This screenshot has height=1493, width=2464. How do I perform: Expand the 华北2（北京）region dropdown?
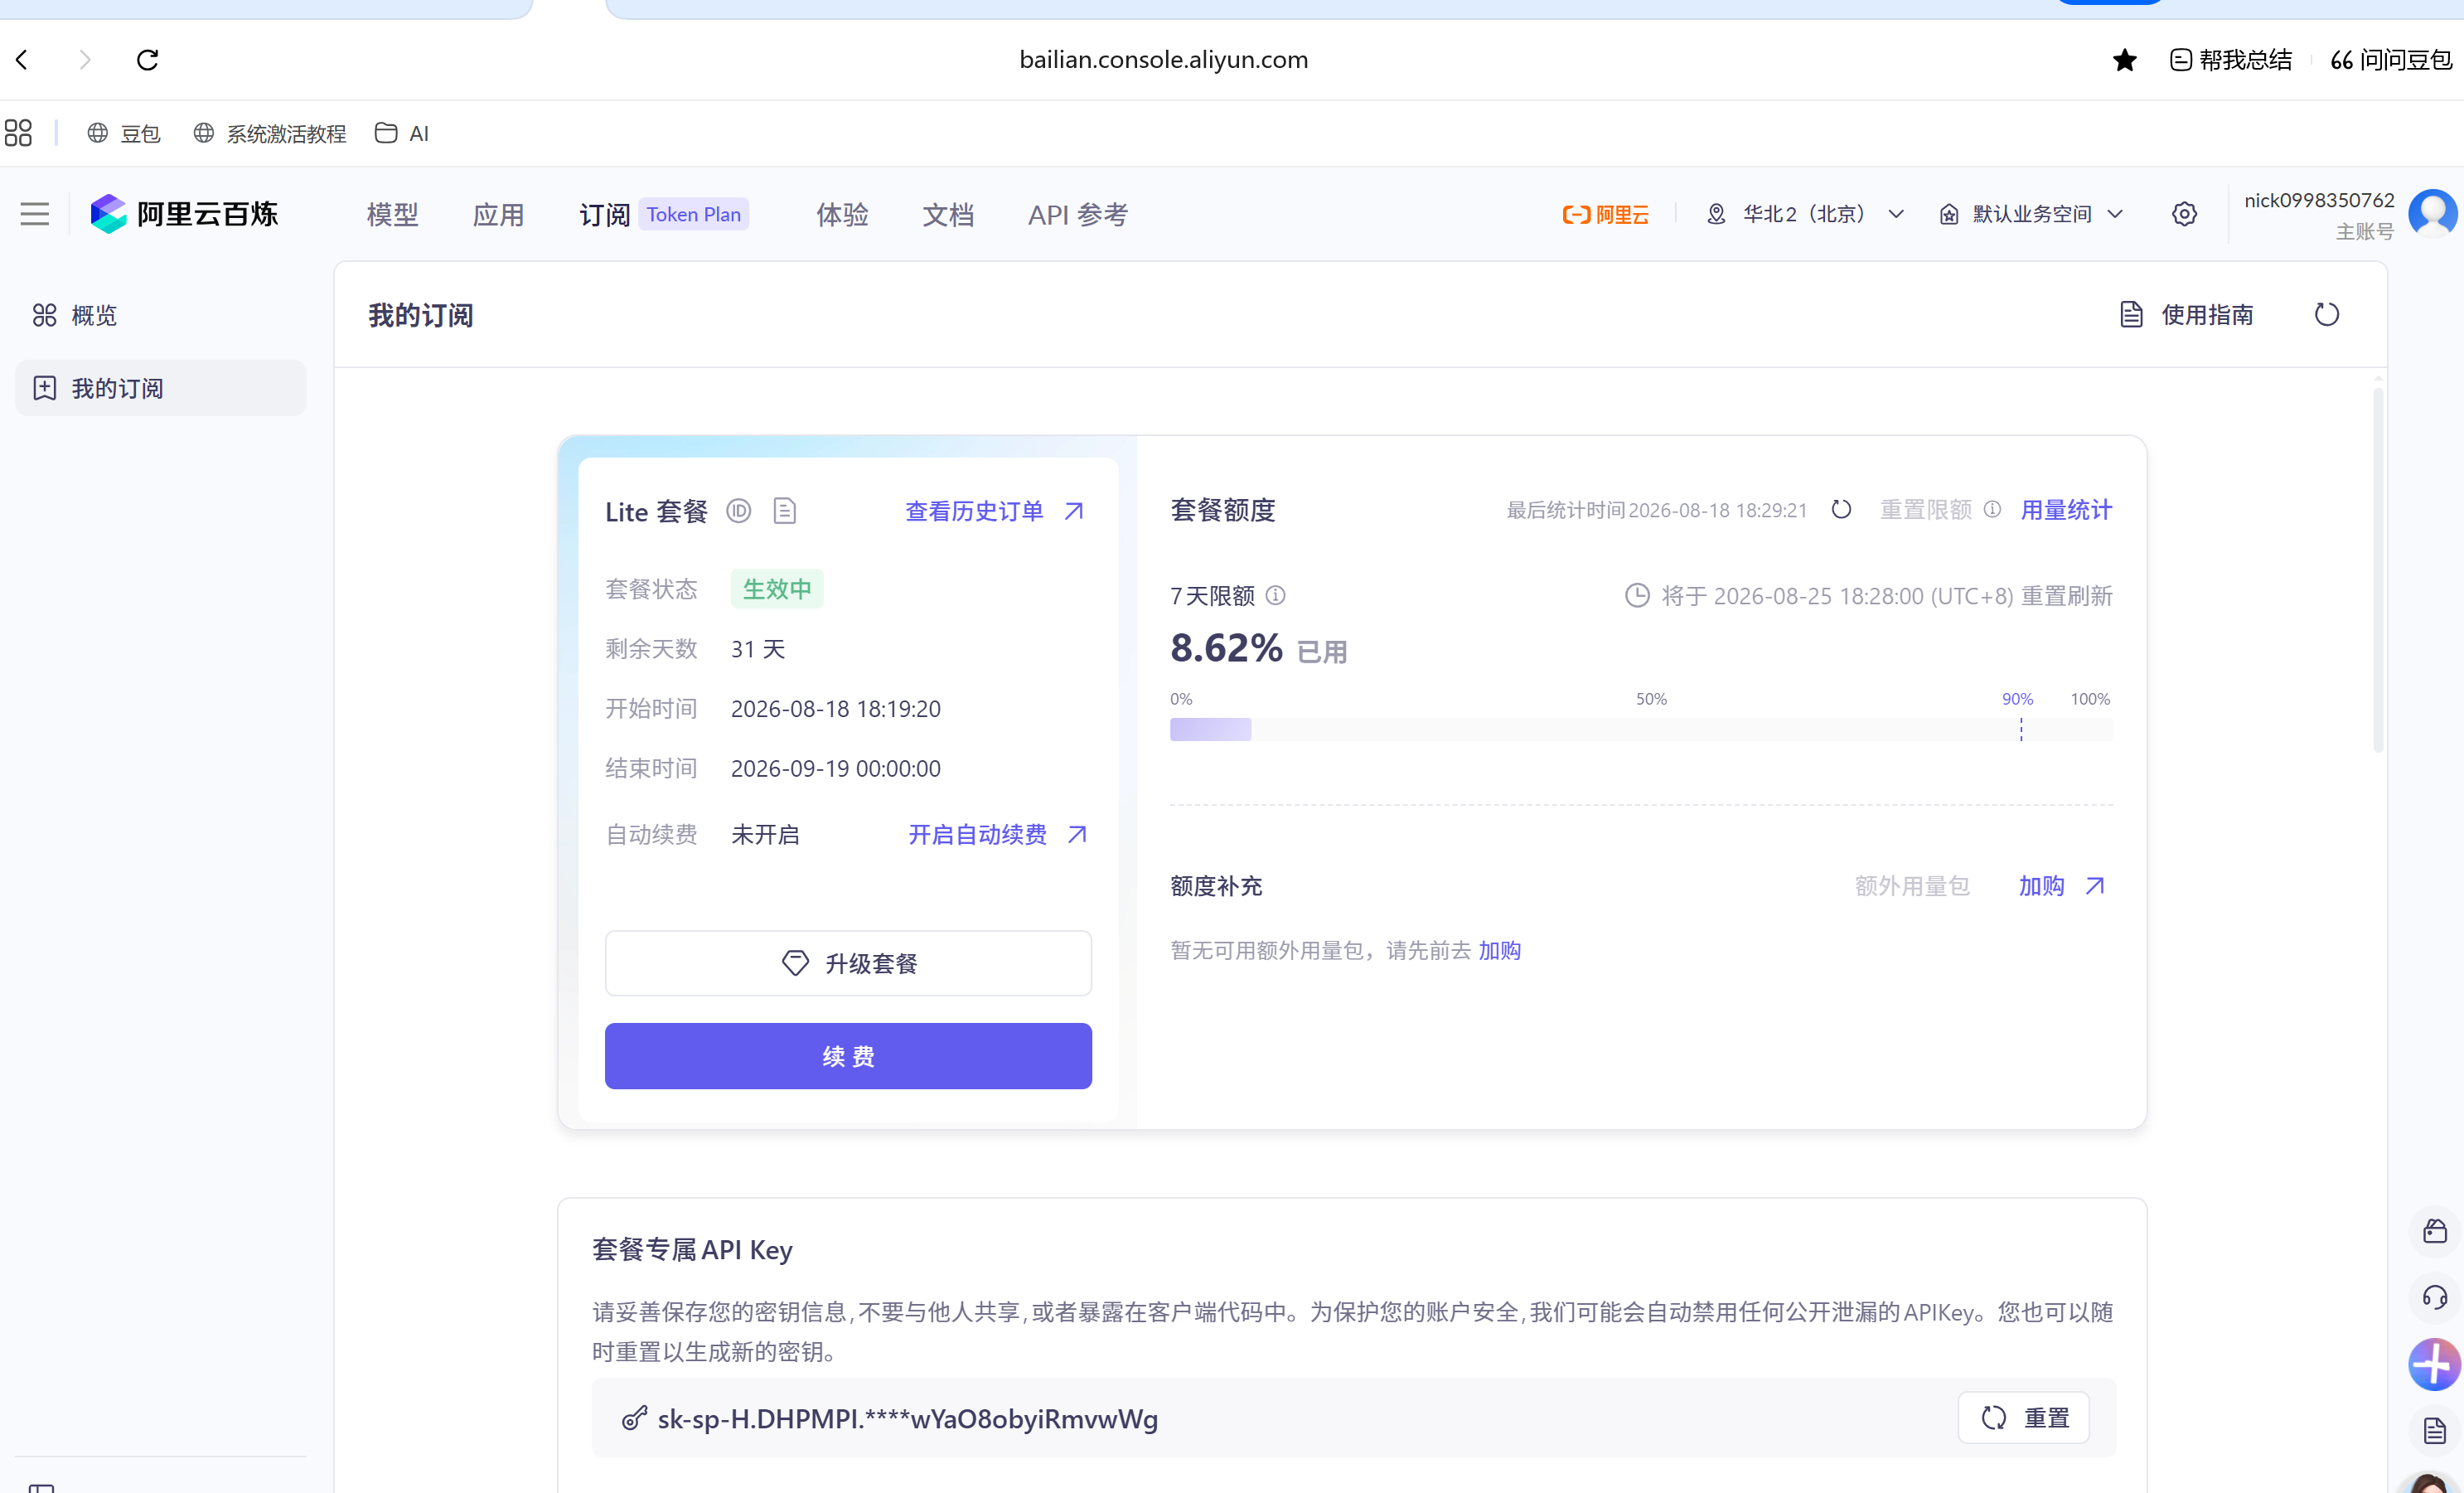pos(1804,214)
